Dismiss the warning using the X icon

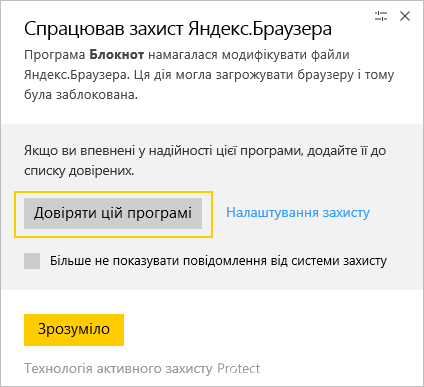[x=405, y=16]
